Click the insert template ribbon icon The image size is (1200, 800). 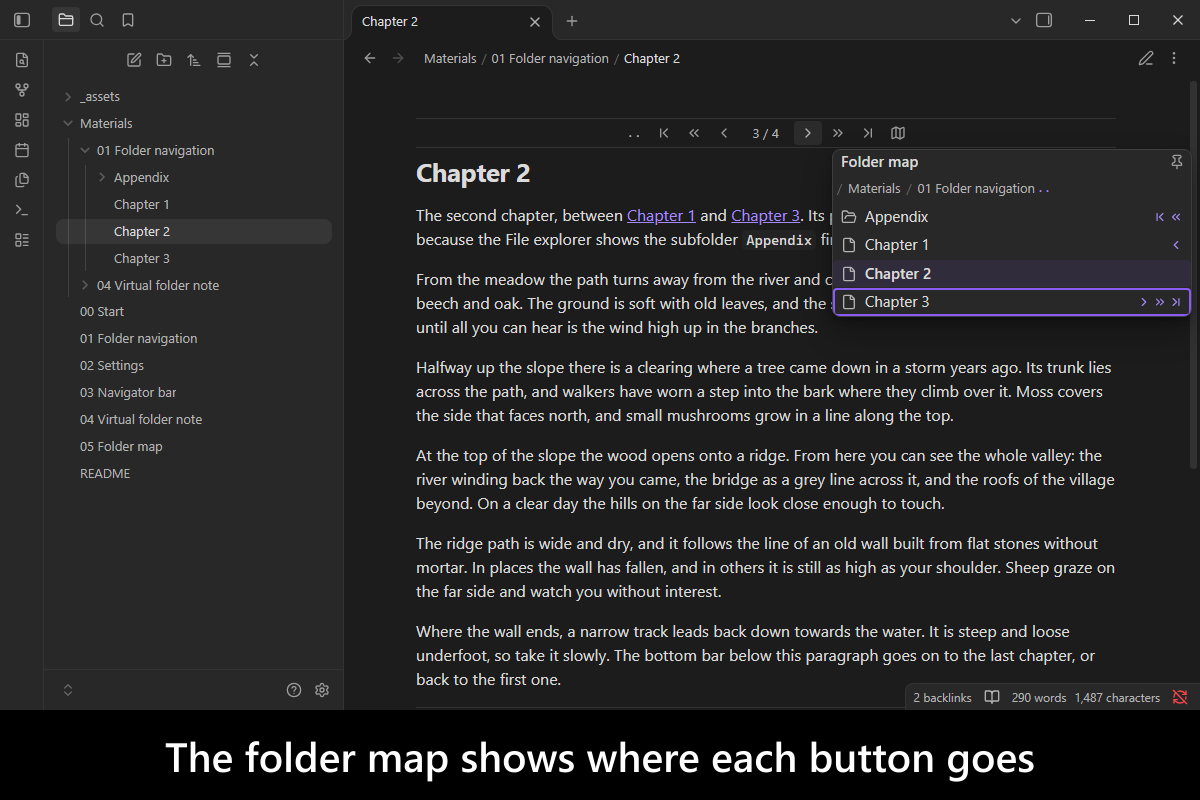22,180
